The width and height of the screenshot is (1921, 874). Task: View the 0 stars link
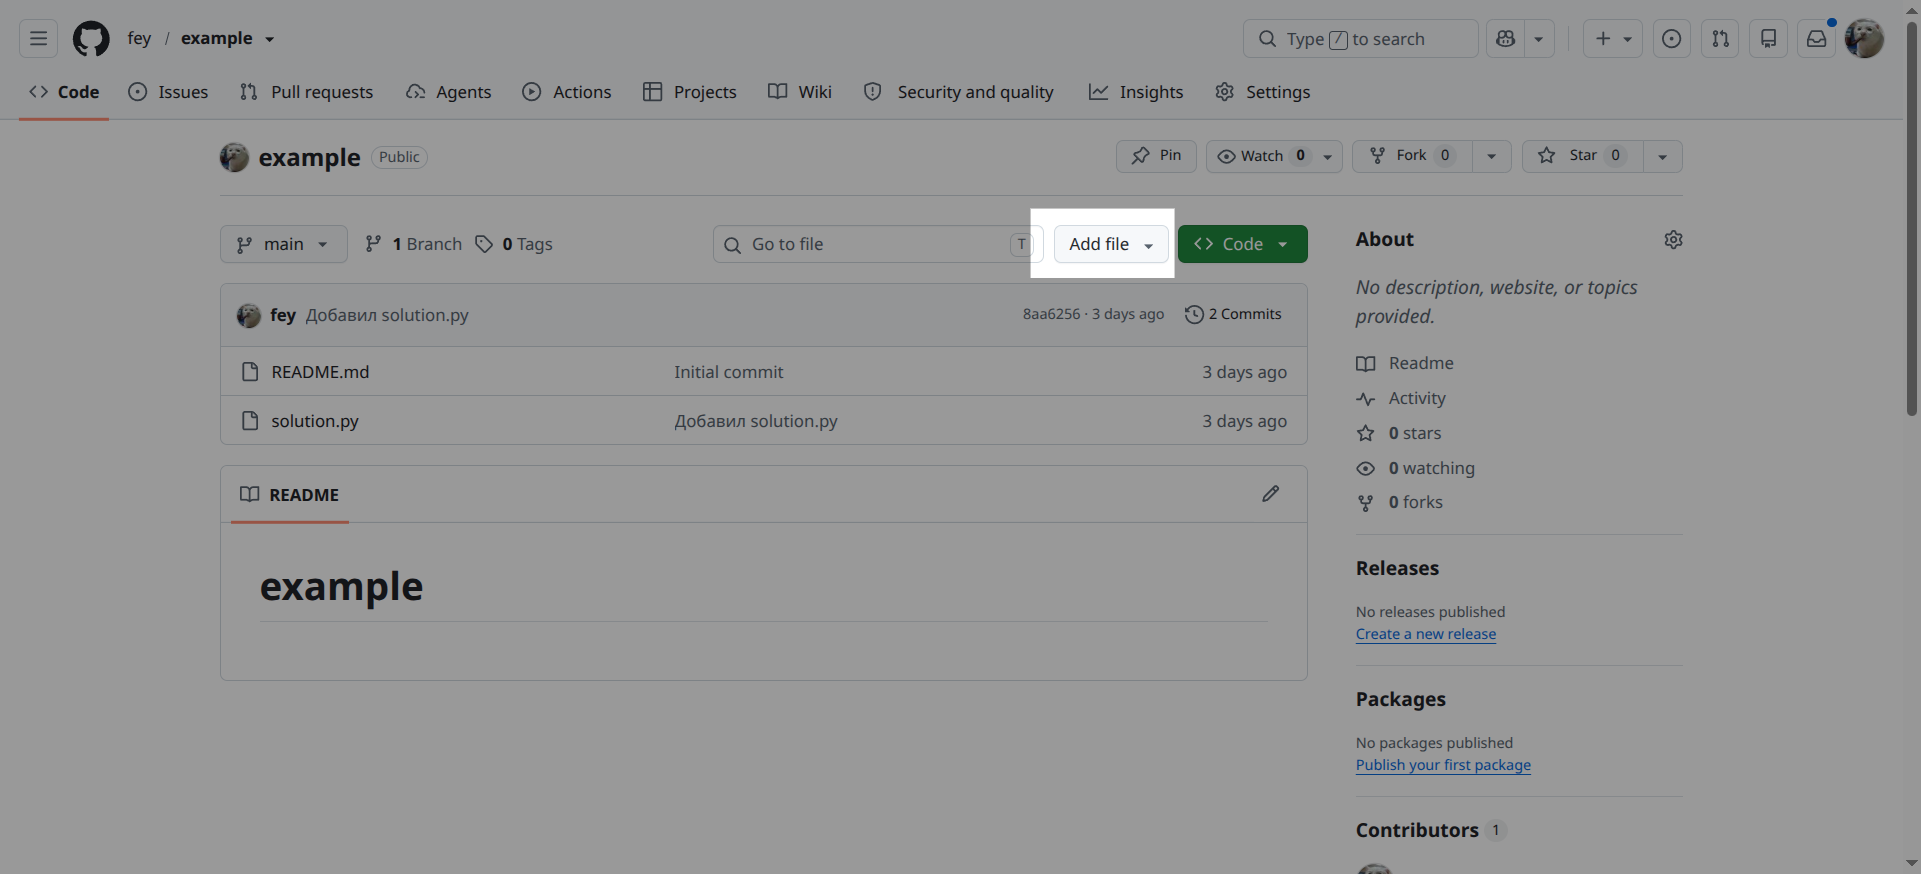(x=1399, y=433)
